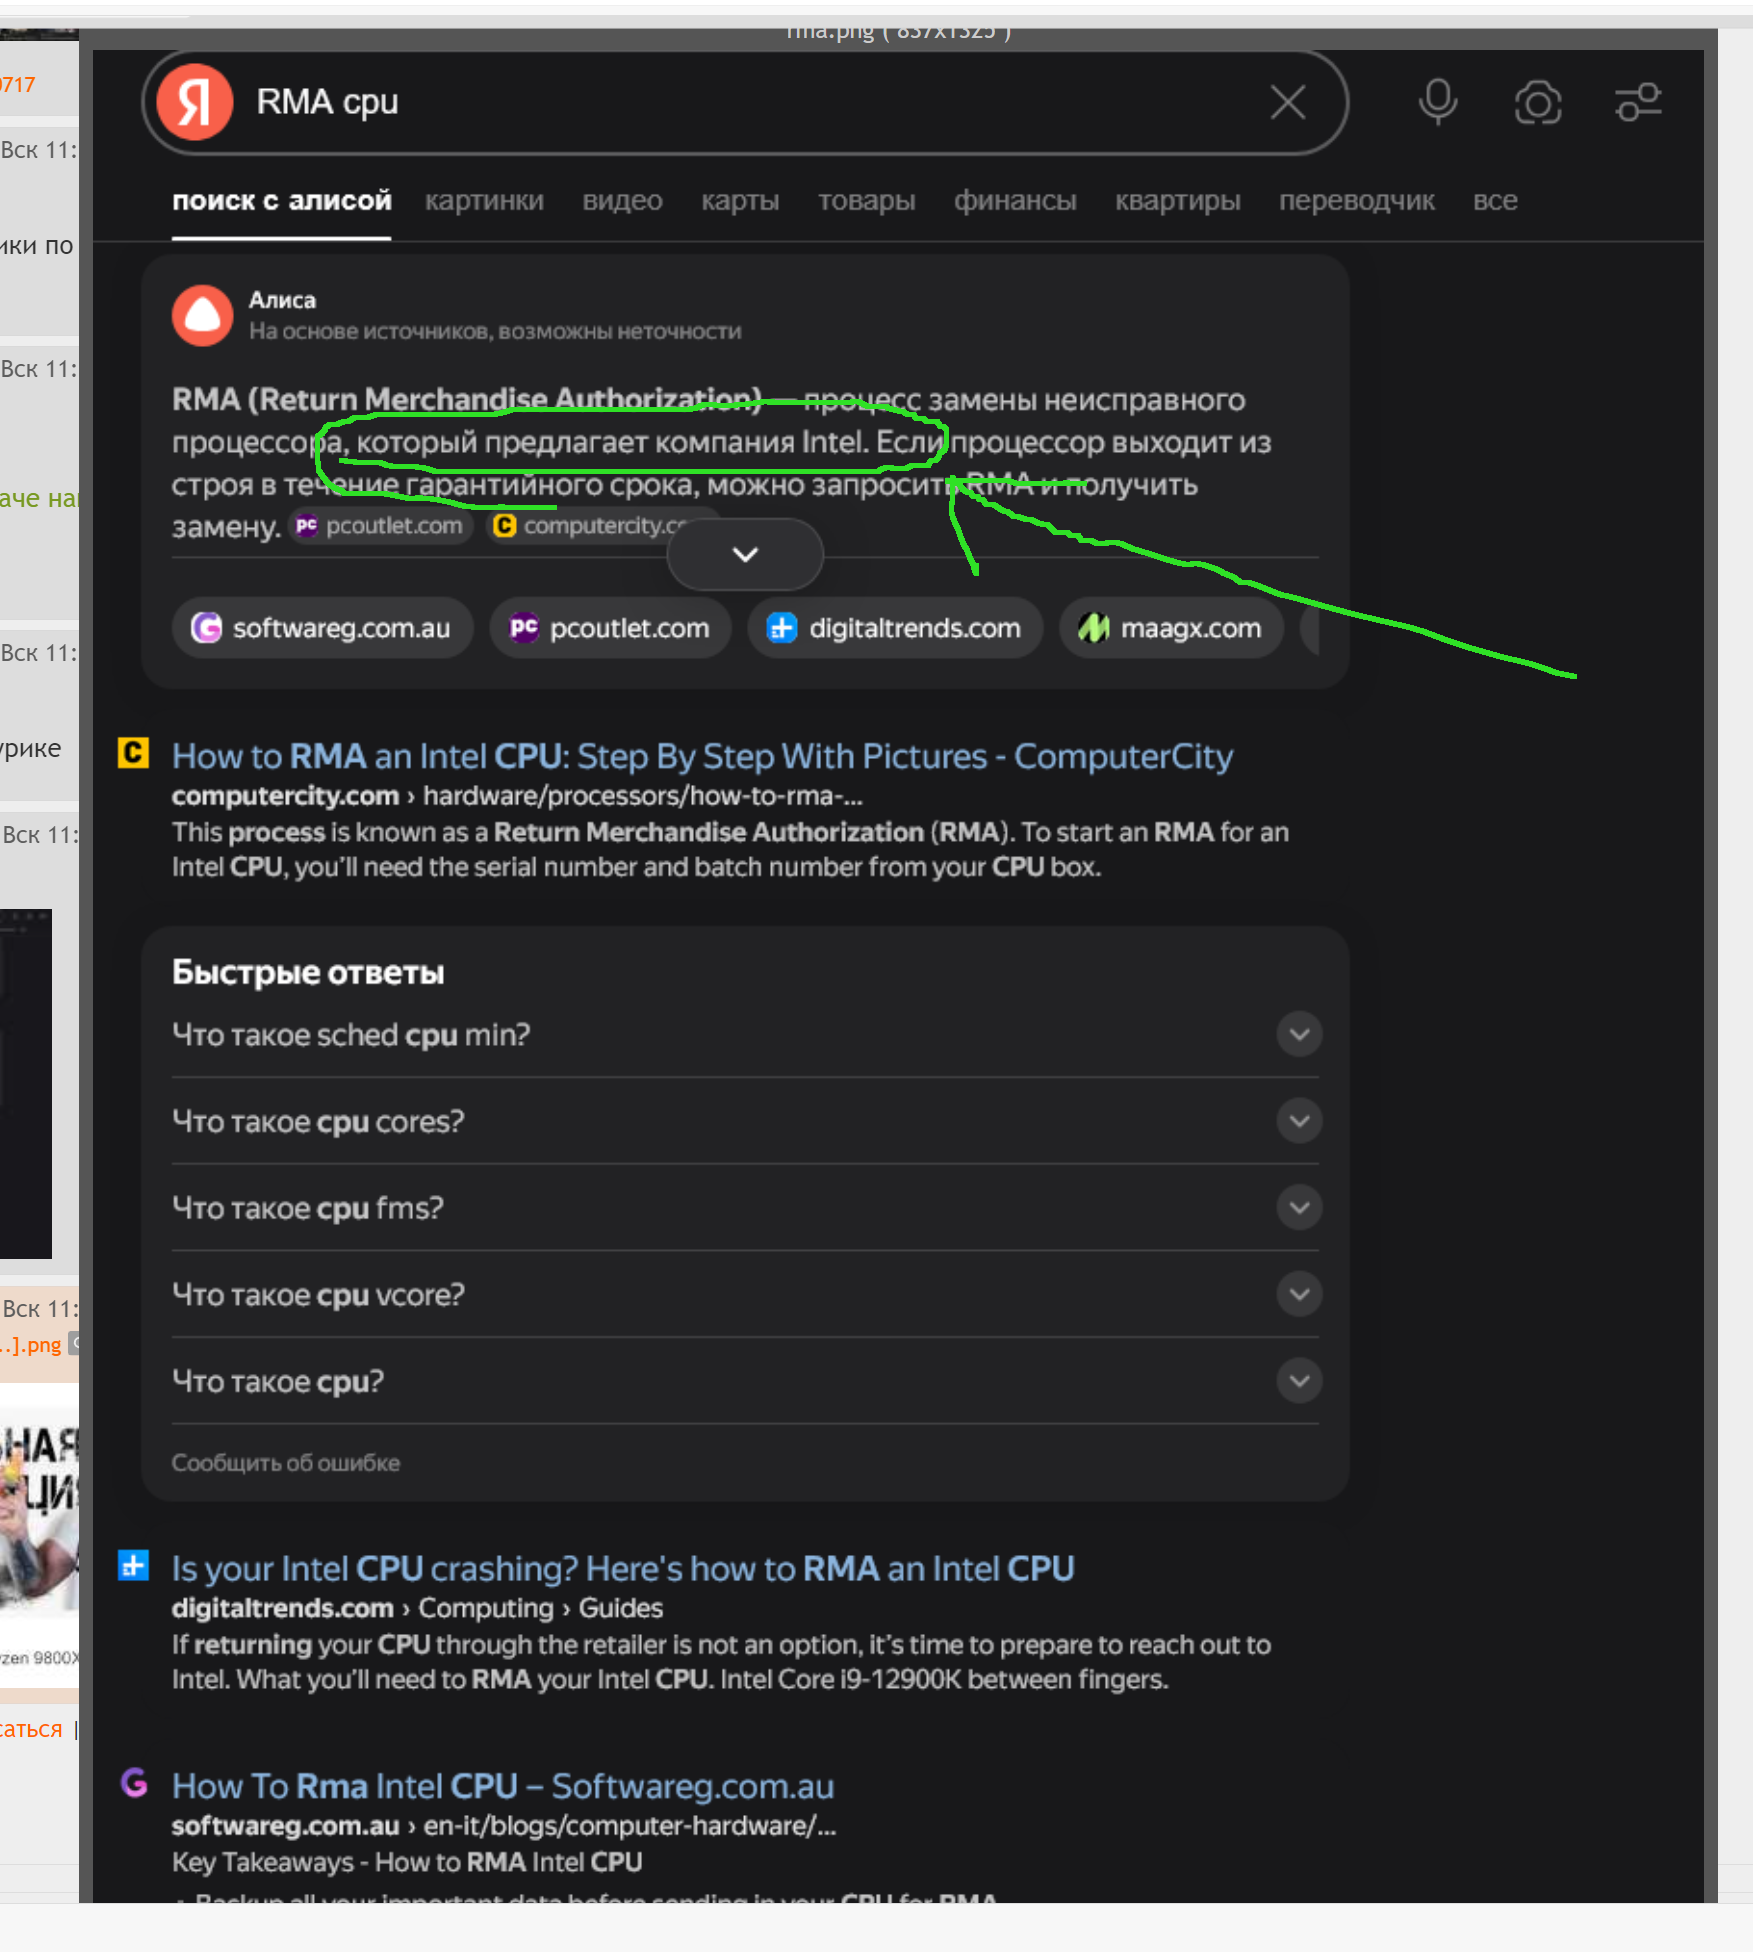This screenshot has width=1753, height=1952.
Task: Open the inline pcoutlet.com source chip
Action: coord(381,526)
